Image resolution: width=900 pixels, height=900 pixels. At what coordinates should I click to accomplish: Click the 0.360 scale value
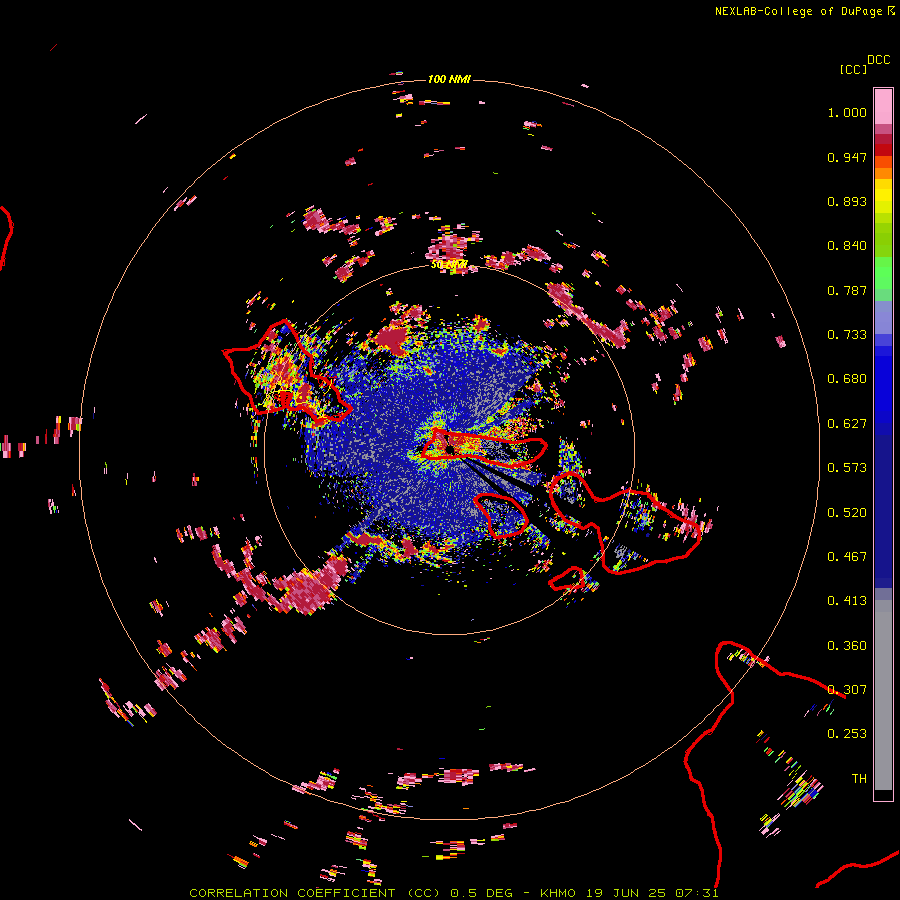(x=847, y=646)
